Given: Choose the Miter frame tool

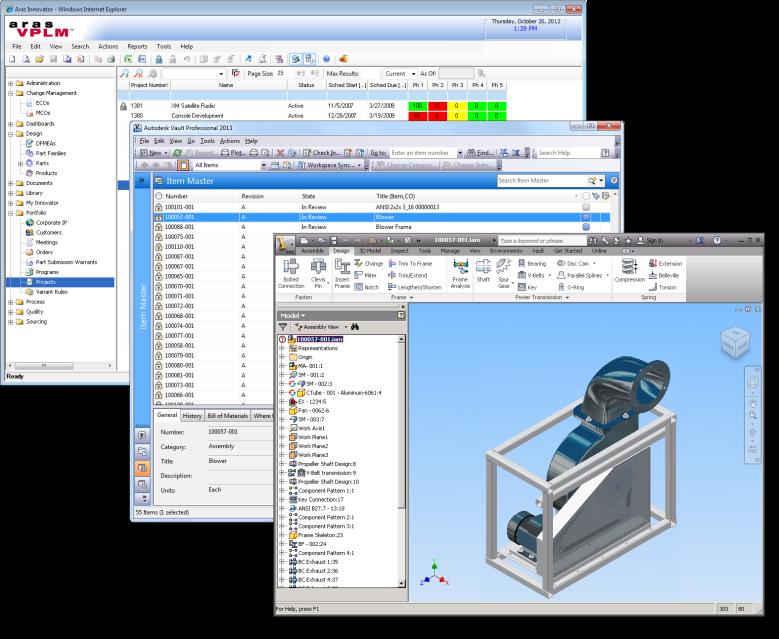Looking at the screenshot, I should (x=366, y=275).
